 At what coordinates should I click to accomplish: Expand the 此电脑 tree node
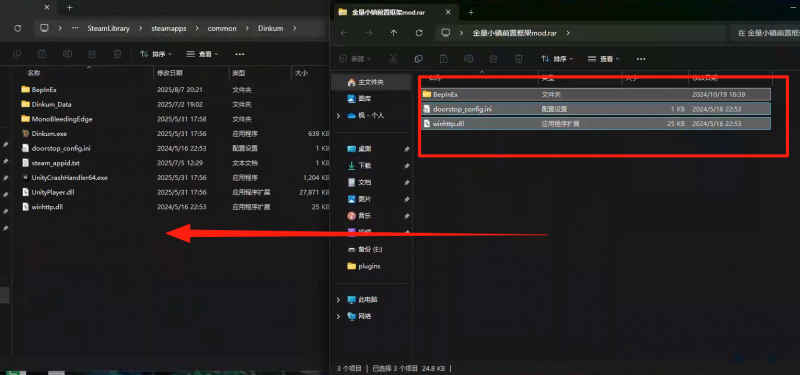[338, 299]
